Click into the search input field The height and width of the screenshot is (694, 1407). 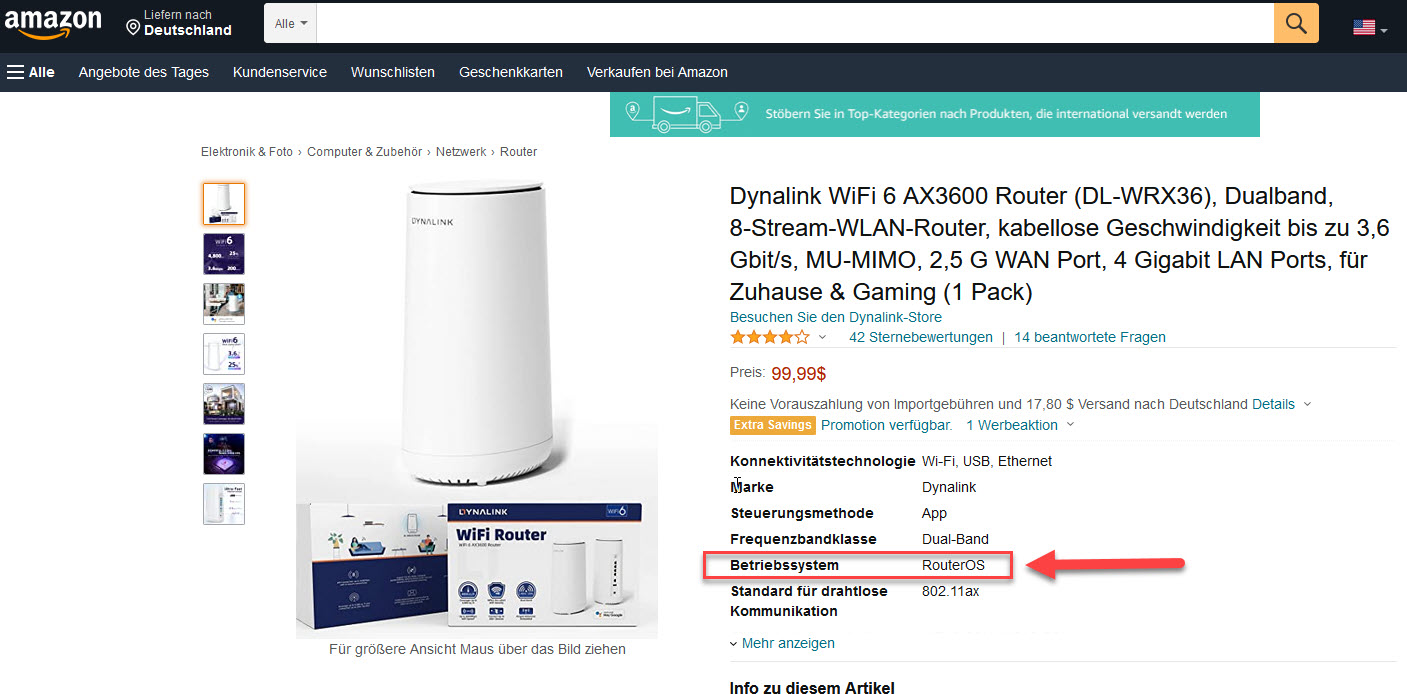pos(795,23)
